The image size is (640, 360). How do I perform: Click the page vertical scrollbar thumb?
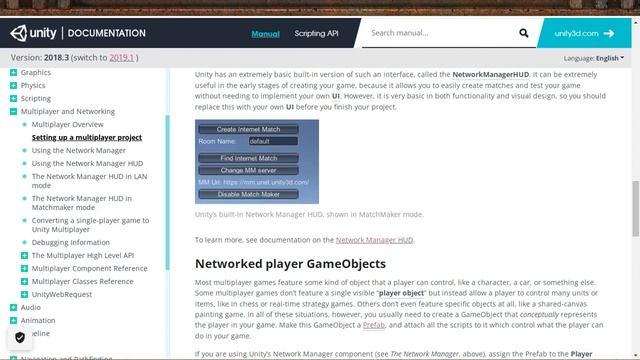coord(636,208)
